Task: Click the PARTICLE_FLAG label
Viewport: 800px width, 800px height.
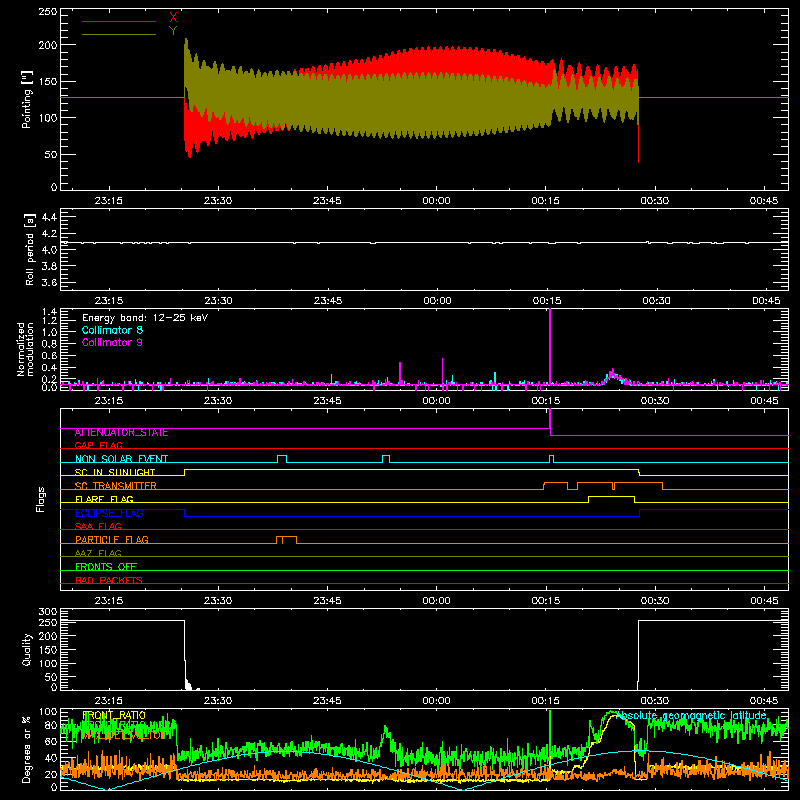Action: click(112, 539)
